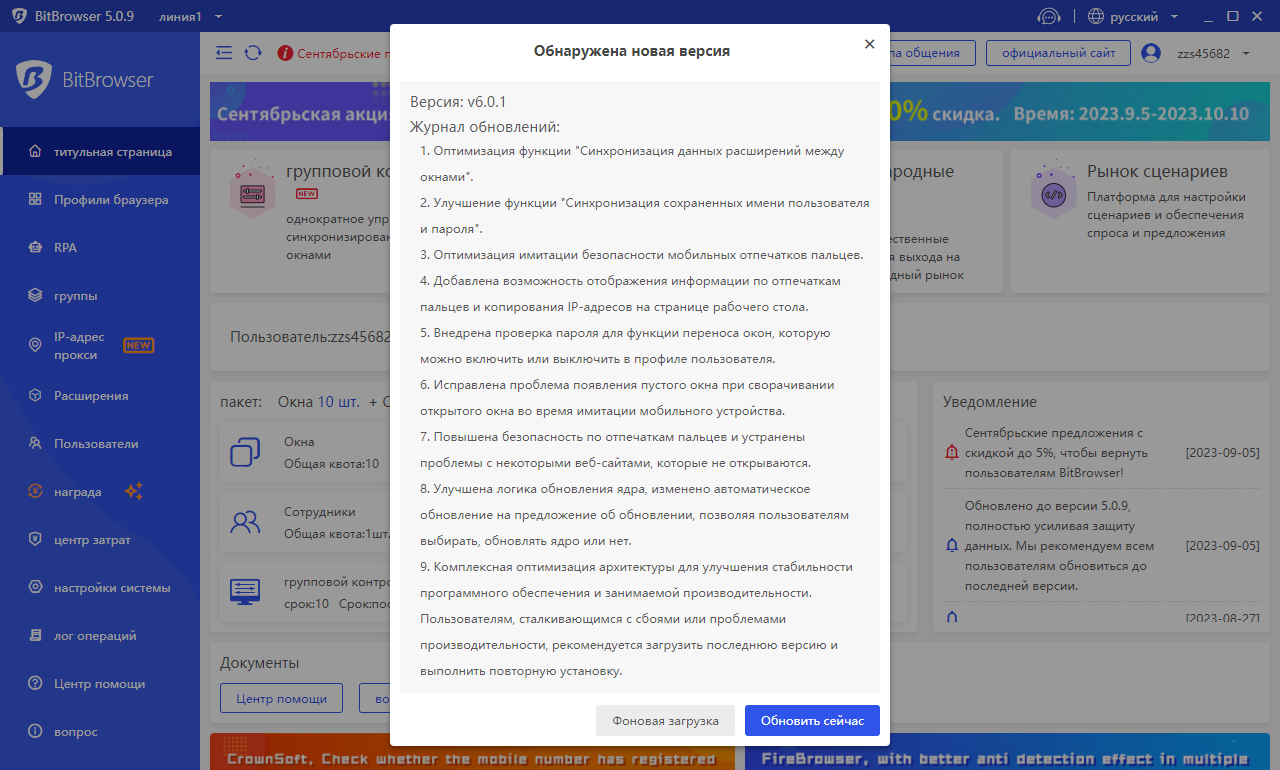
Task: Open настройки системы menu item
Action: pyautogui.click(x=100, y=588)
